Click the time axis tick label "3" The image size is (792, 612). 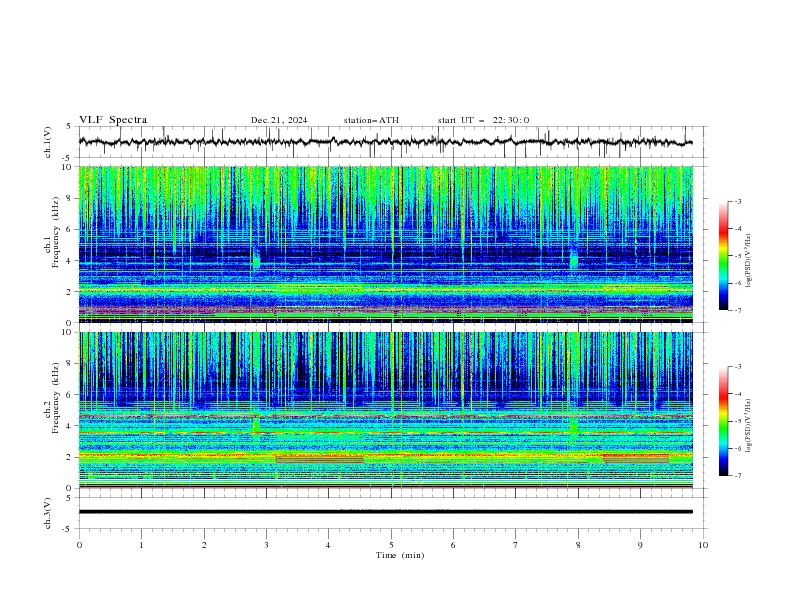click(x=266, y=545)
